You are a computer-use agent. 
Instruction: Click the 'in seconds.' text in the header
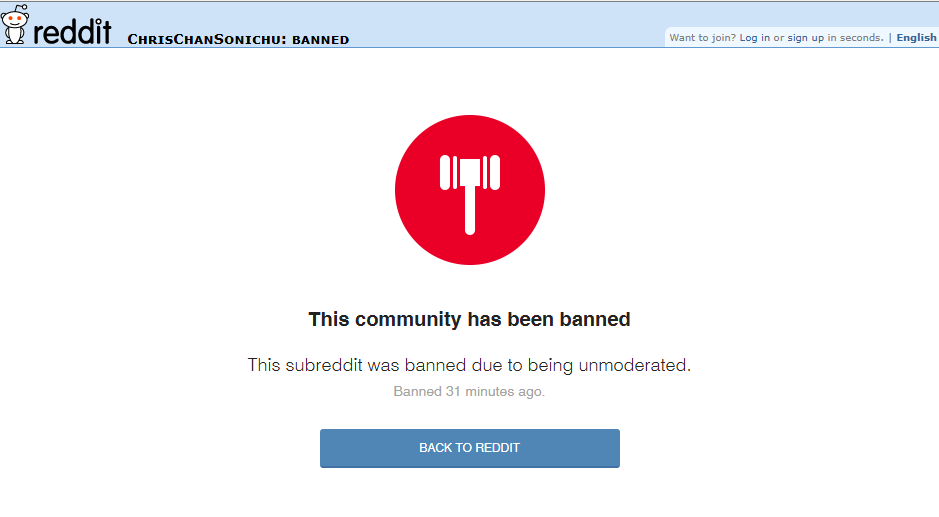(855, 38)
